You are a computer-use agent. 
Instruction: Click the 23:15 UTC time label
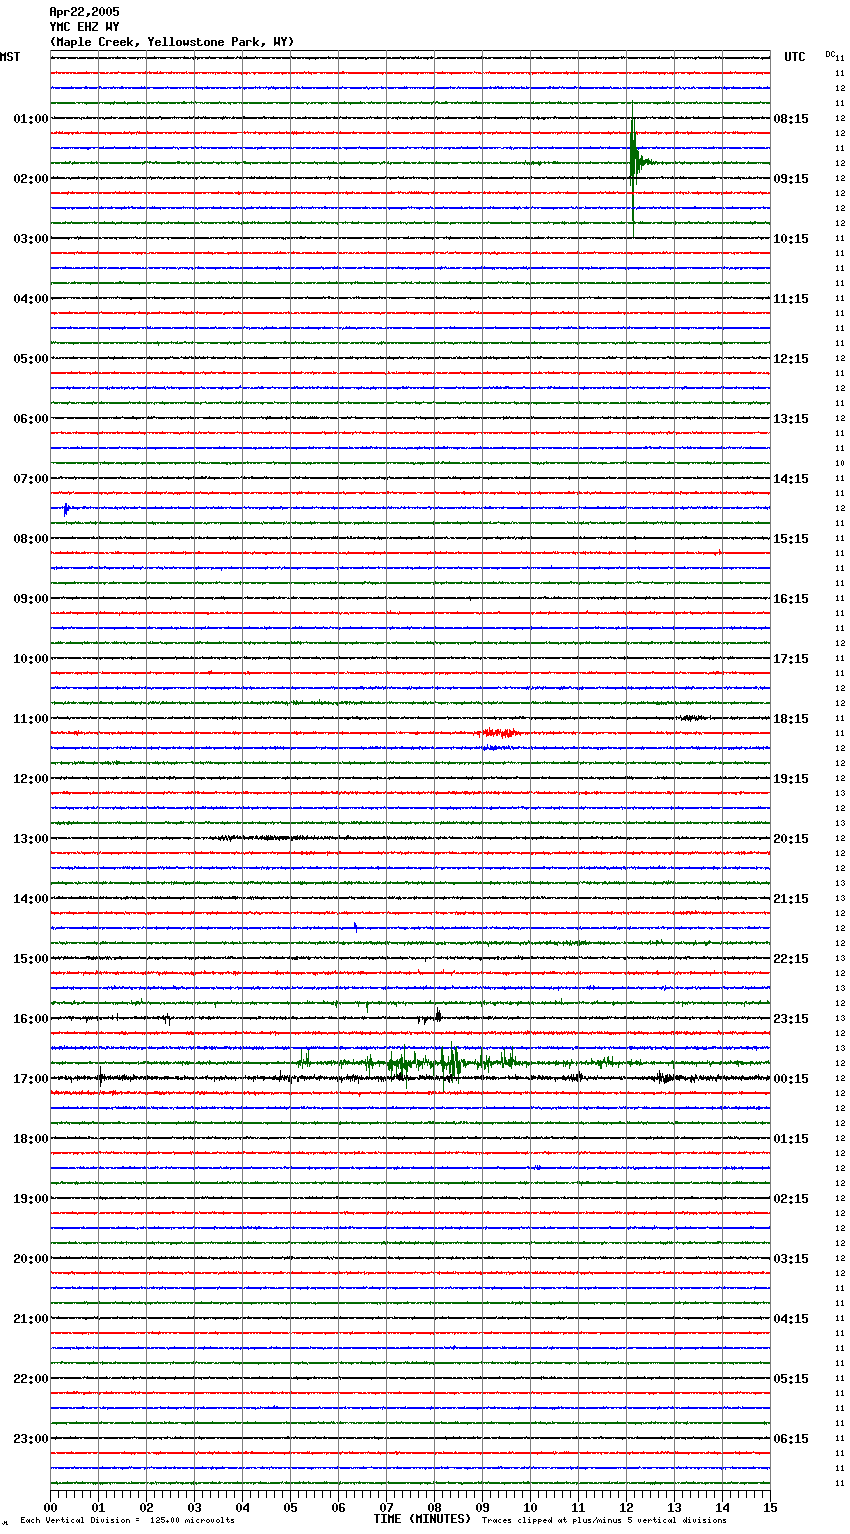(x=791, y=1019)
